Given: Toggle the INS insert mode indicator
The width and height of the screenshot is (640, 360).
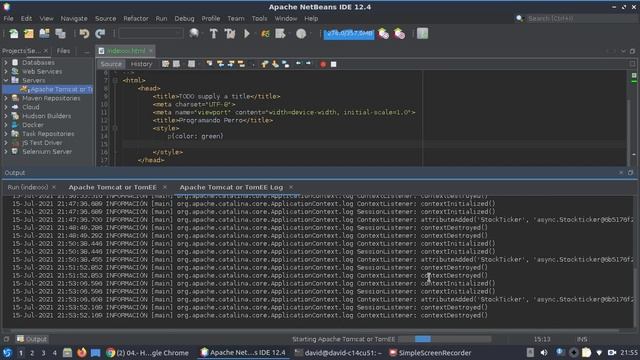Looking at the screenshot, I should (x=582, y=339).
